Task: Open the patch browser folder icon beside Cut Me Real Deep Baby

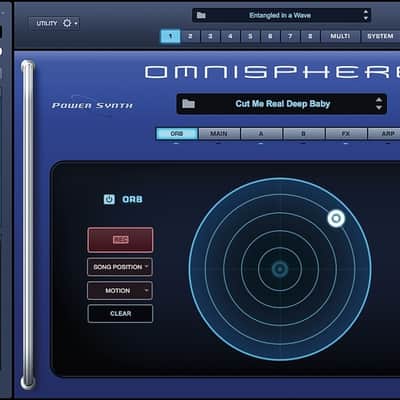Action: point(188,104)
